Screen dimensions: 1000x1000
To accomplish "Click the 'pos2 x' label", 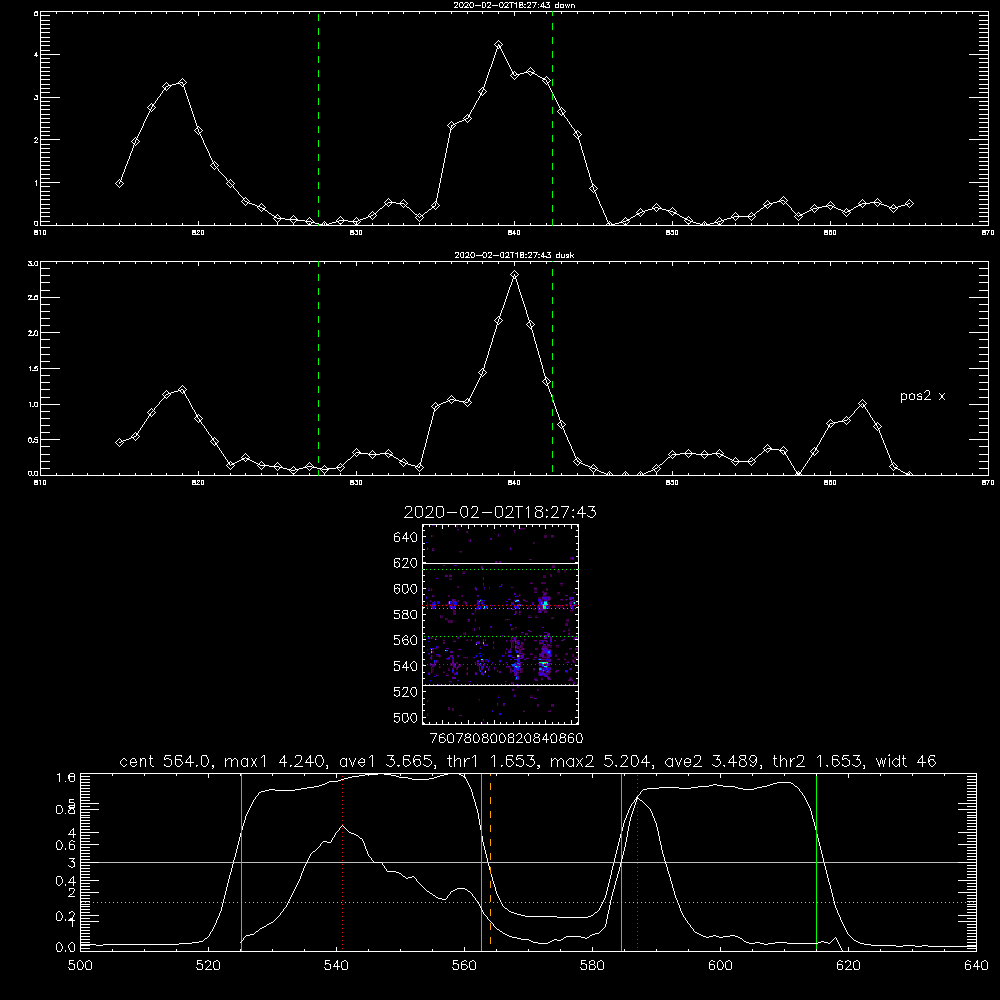I will coord(922,396).
